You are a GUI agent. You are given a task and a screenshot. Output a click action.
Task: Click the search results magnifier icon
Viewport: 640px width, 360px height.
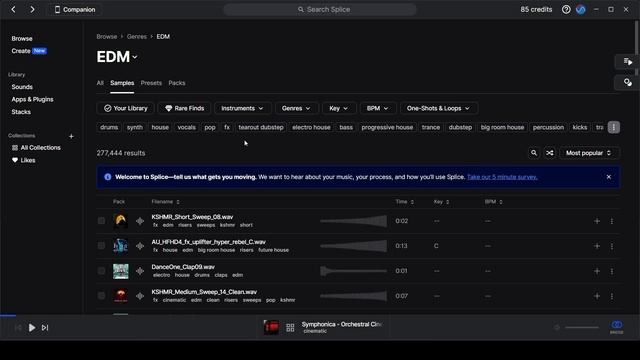(x=533, y=153)
